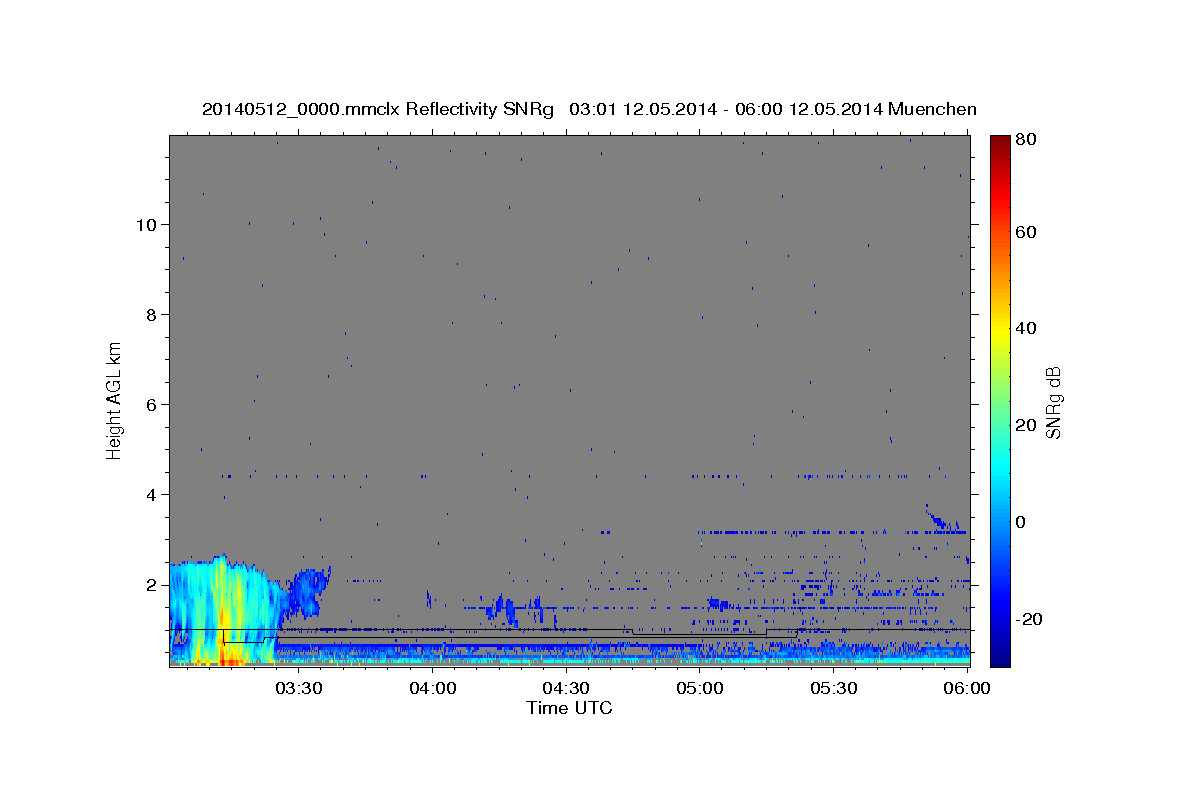Click the Height AGL km axis label
The height and width of the screenshot is (800, 1200).
coord(115,401)
